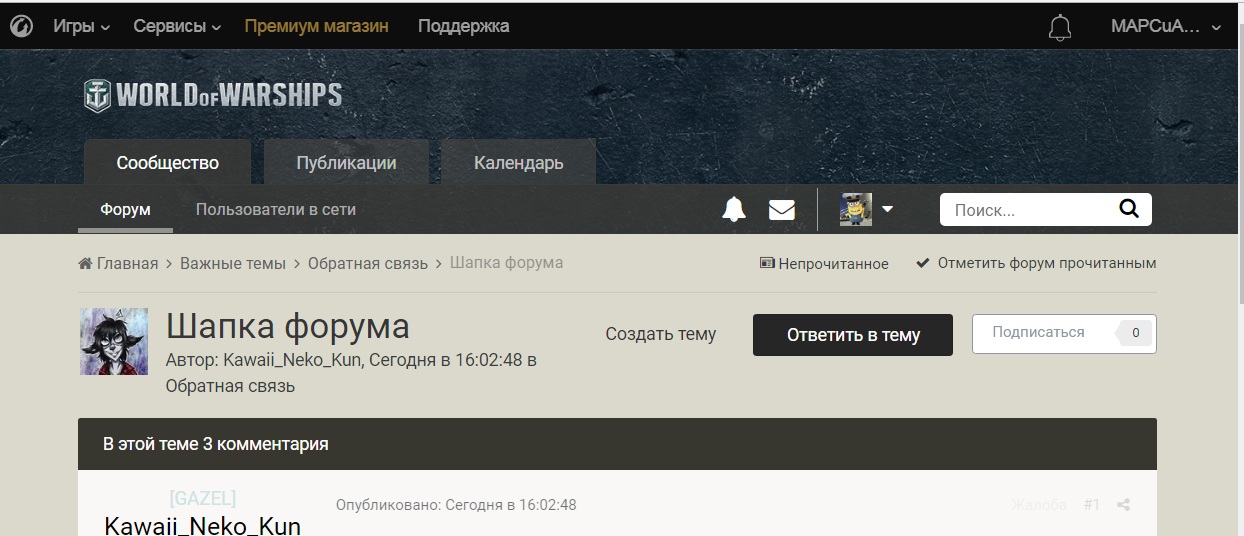Open forum notifications bell icon
The image size is (1244, 536).
click(x=734, y=209)
